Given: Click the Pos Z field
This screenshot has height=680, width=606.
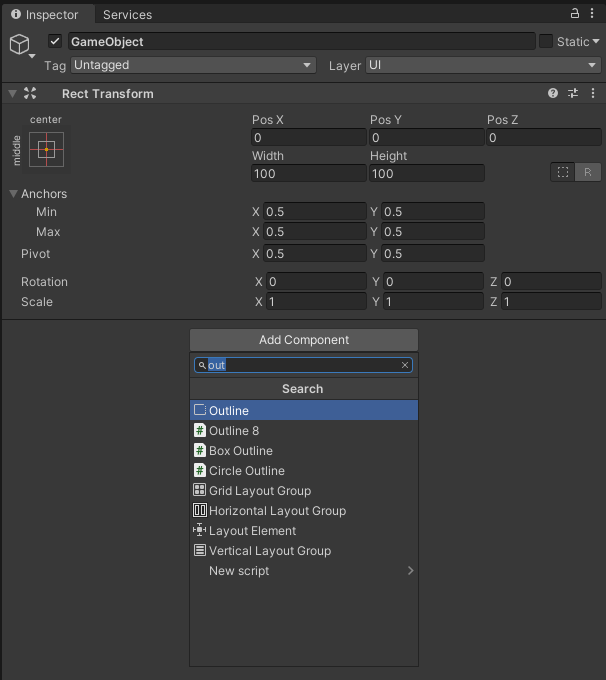Looking at the screenshot, I should coord(544,137).
